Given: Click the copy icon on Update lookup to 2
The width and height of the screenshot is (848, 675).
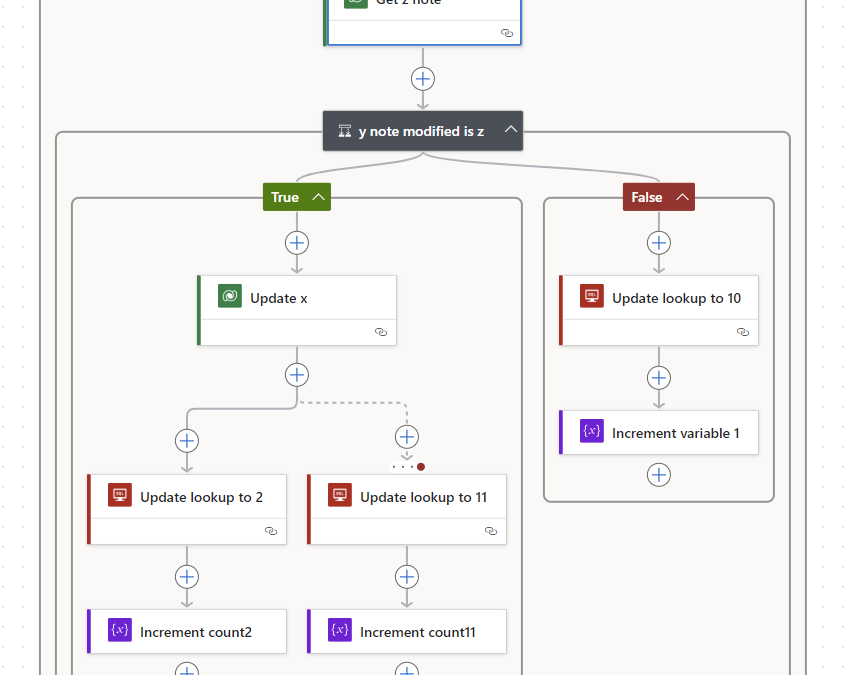Looking at the screenshot, I should (x=271, y=531).
